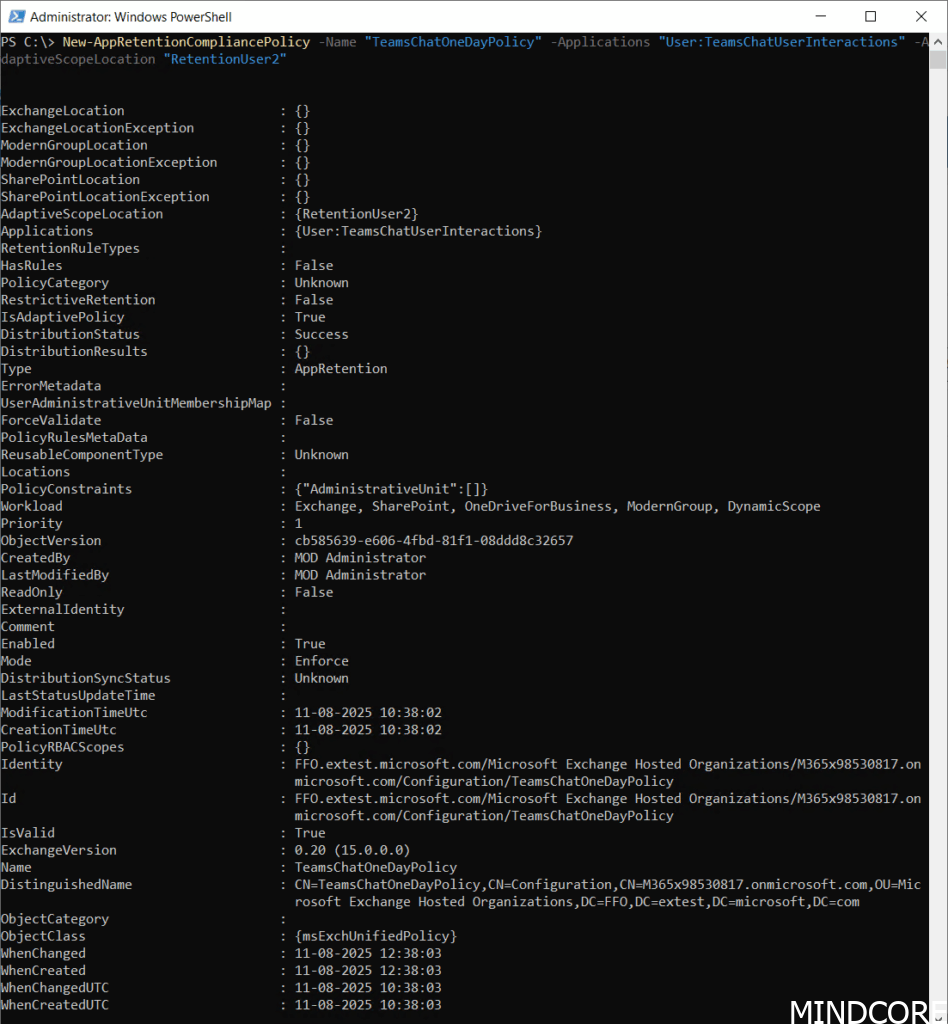Image resolution: width=948 pixels, height=1024 pixels.
Task: Click the -Applications parameter in the command
Action: coord(599,42)
